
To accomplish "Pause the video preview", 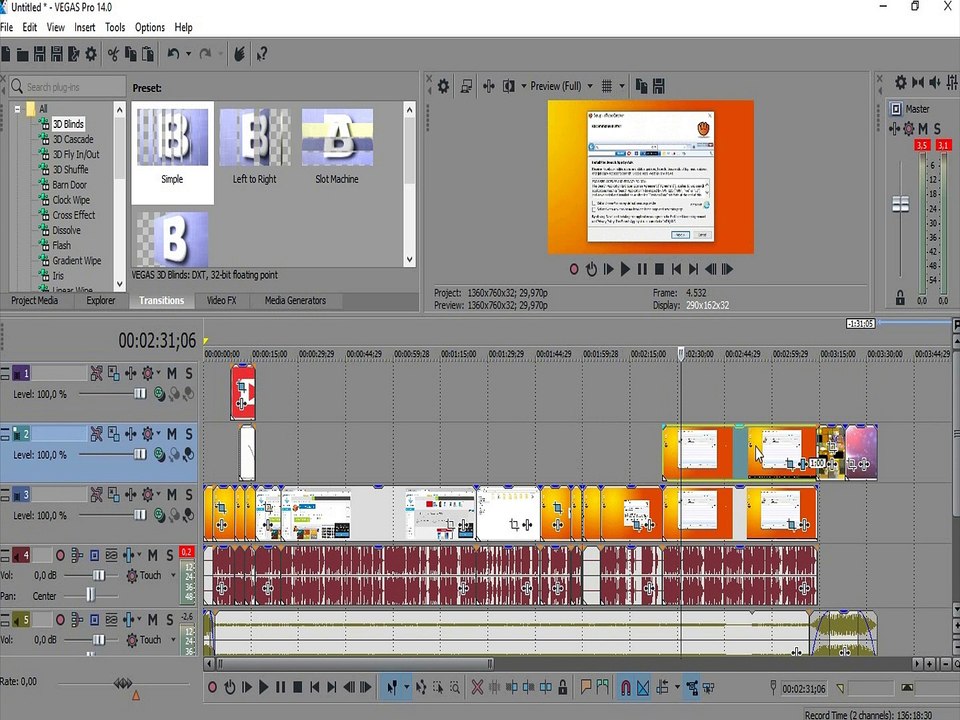I will [x=642, y=269].
